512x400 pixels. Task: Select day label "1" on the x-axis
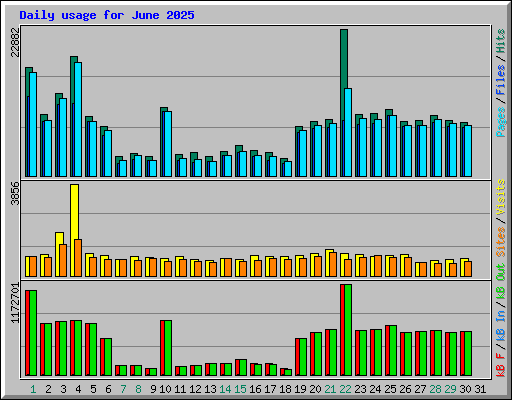[x=33, y=389]
